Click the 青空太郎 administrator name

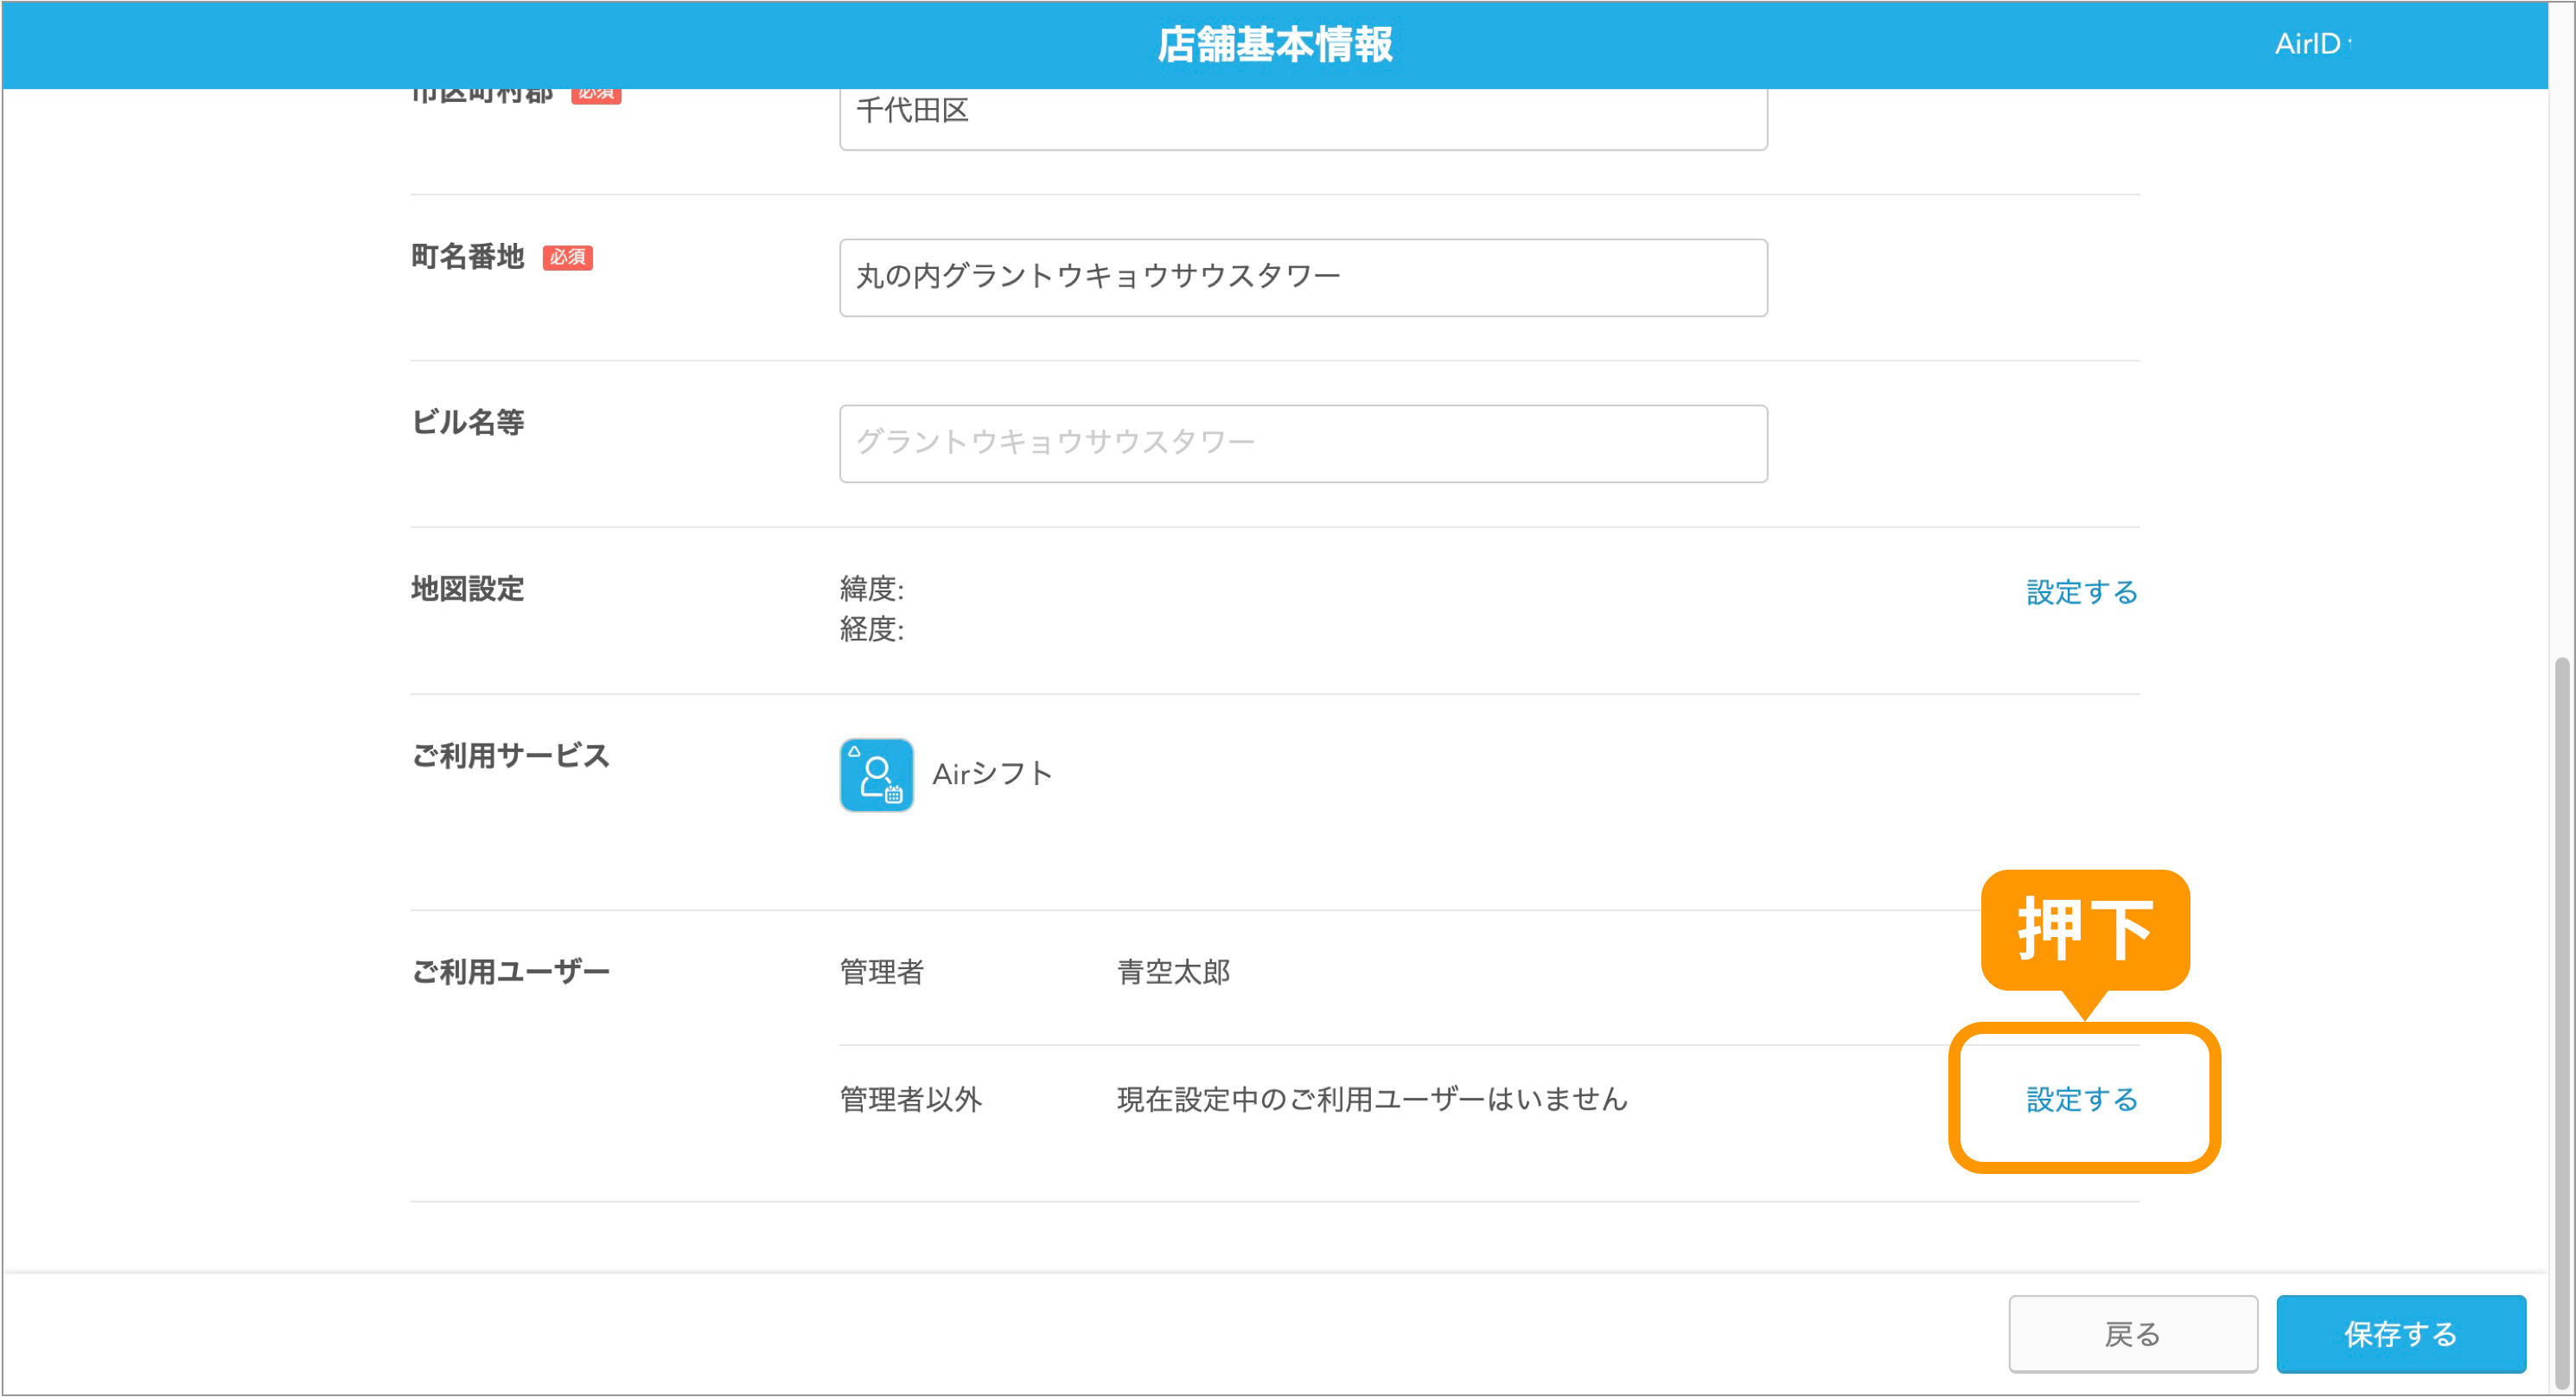pos(1173,972)
